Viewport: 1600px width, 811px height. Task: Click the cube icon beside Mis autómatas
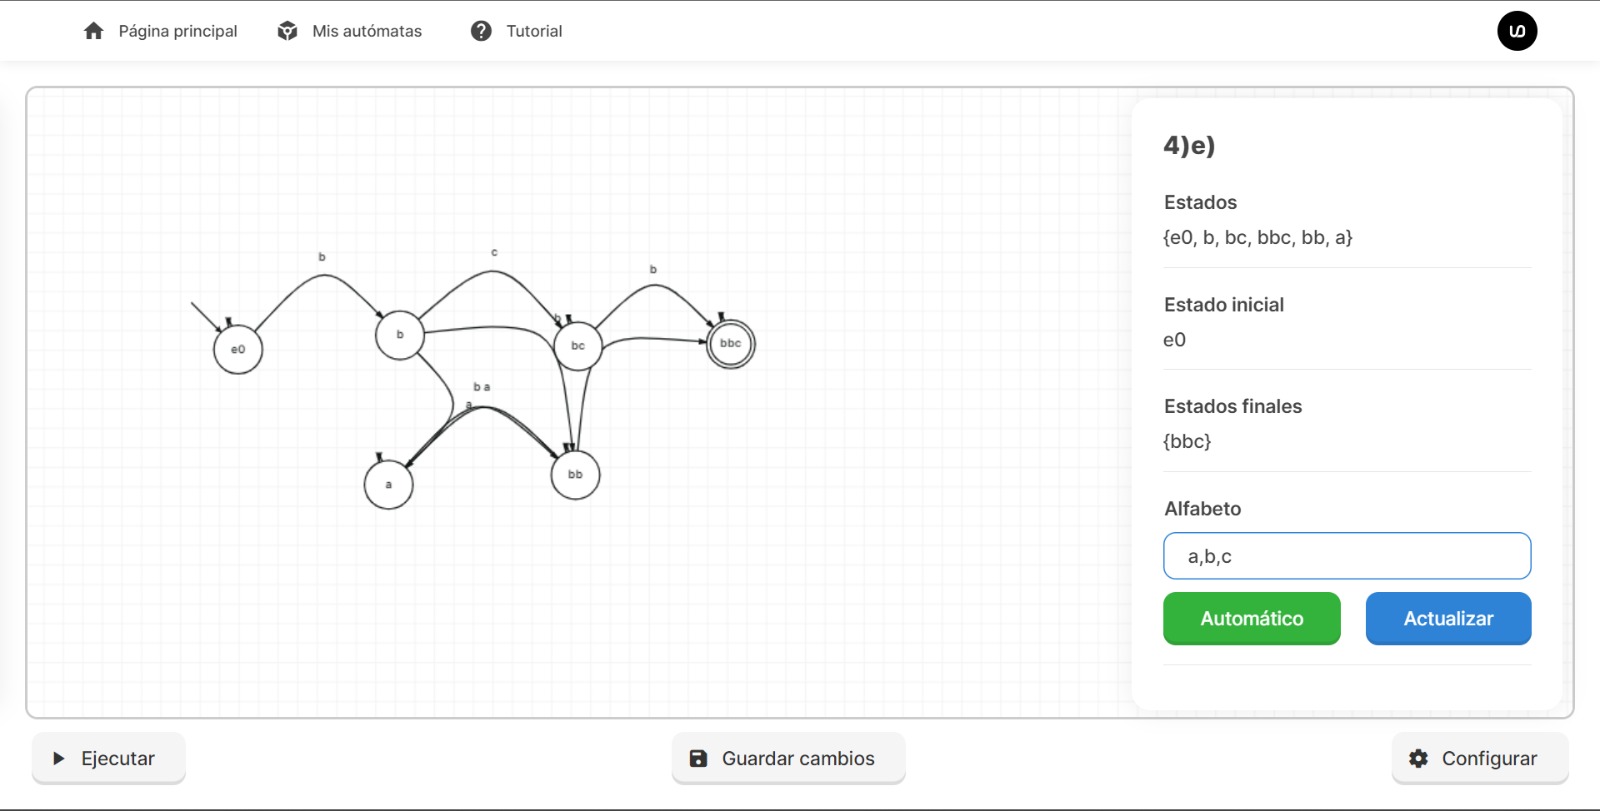(x=288, y=31)
